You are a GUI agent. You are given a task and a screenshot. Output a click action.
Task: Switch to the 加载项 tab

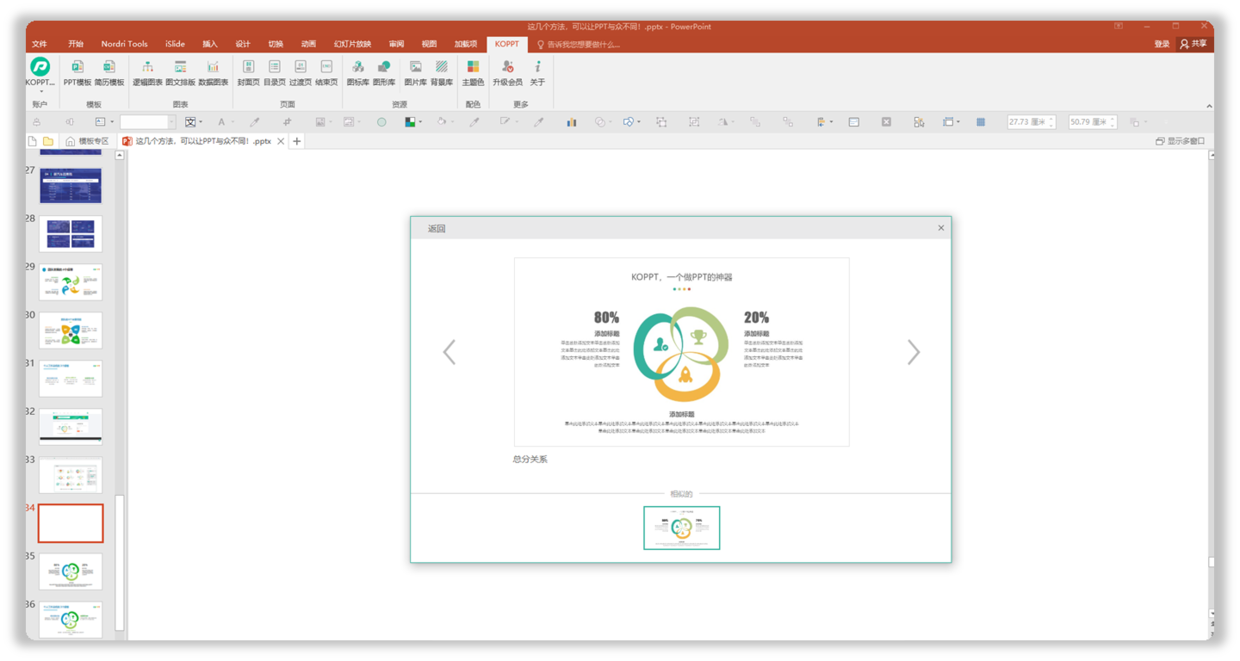tap(465, 44)
